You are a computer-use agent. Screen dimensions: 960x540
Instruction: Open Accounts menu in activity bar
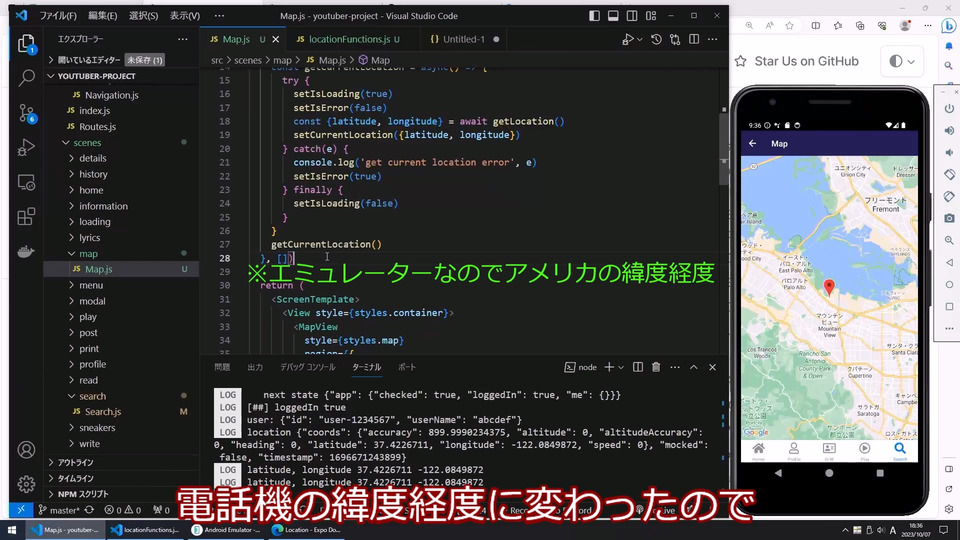(x=26, y=450)
